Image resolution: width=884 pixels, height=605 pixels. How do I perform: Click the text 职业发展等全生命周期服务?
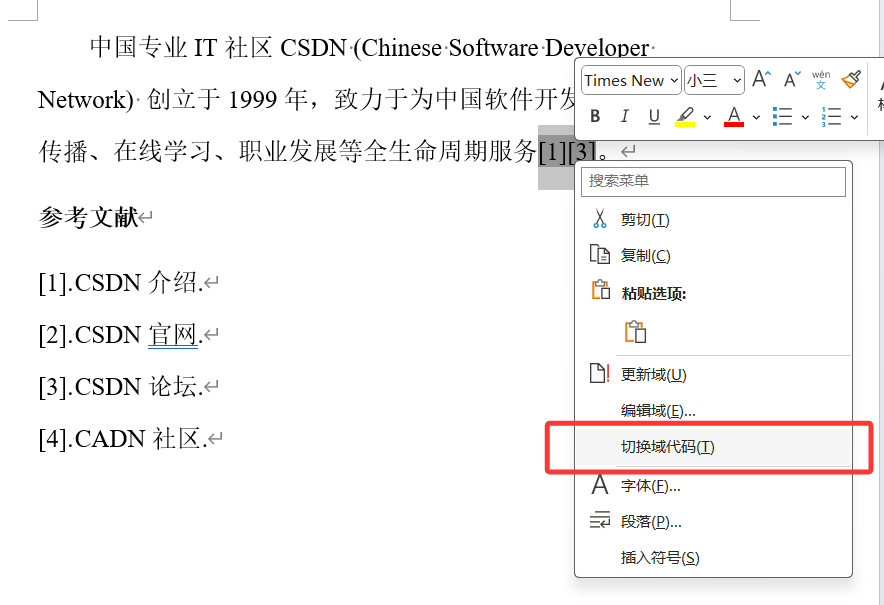[387, 151]
